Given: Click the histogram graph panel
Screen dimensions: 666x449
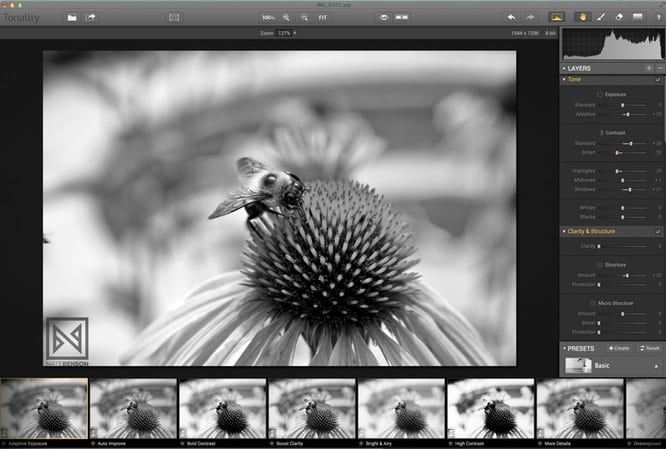Looking at the screenshot, I should pyautogui.click(x=612, y=44).
